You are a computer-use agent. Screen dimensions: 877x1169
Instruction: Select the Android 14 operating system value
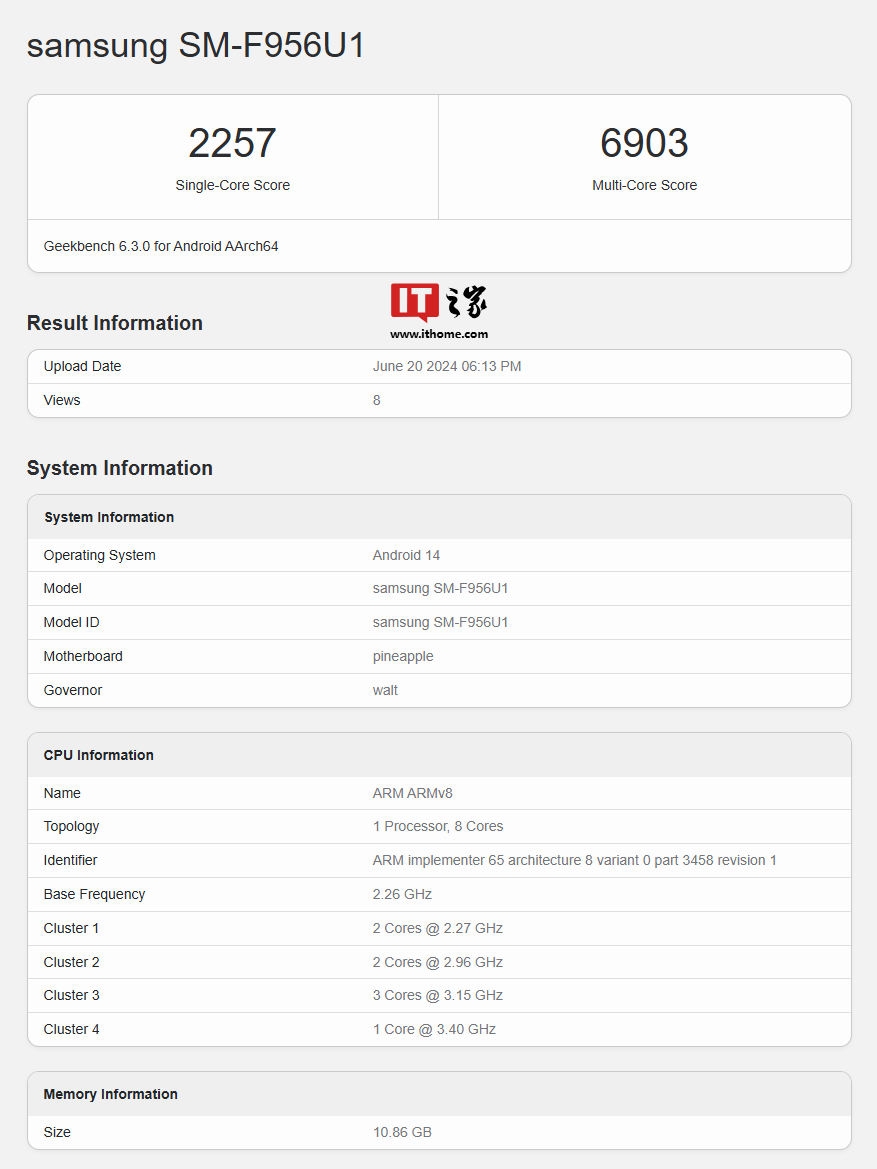[406, 555]
